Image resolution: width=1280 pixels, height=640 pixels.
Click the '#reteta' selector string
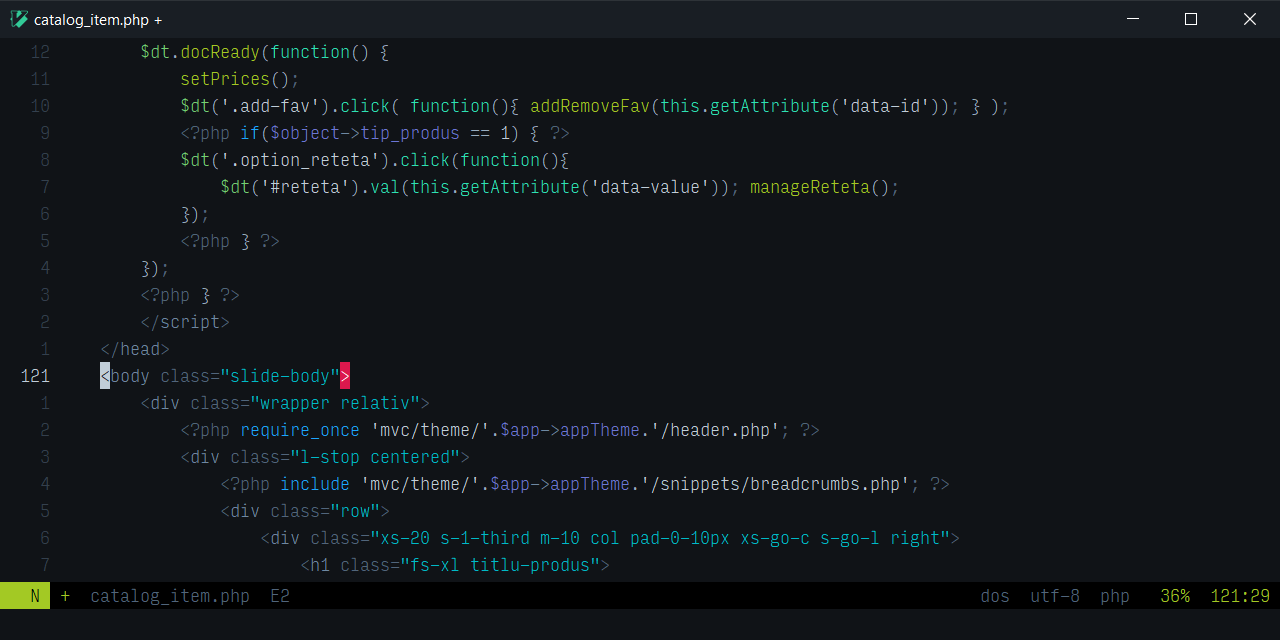pyautogui.click(x=305, y=187)
